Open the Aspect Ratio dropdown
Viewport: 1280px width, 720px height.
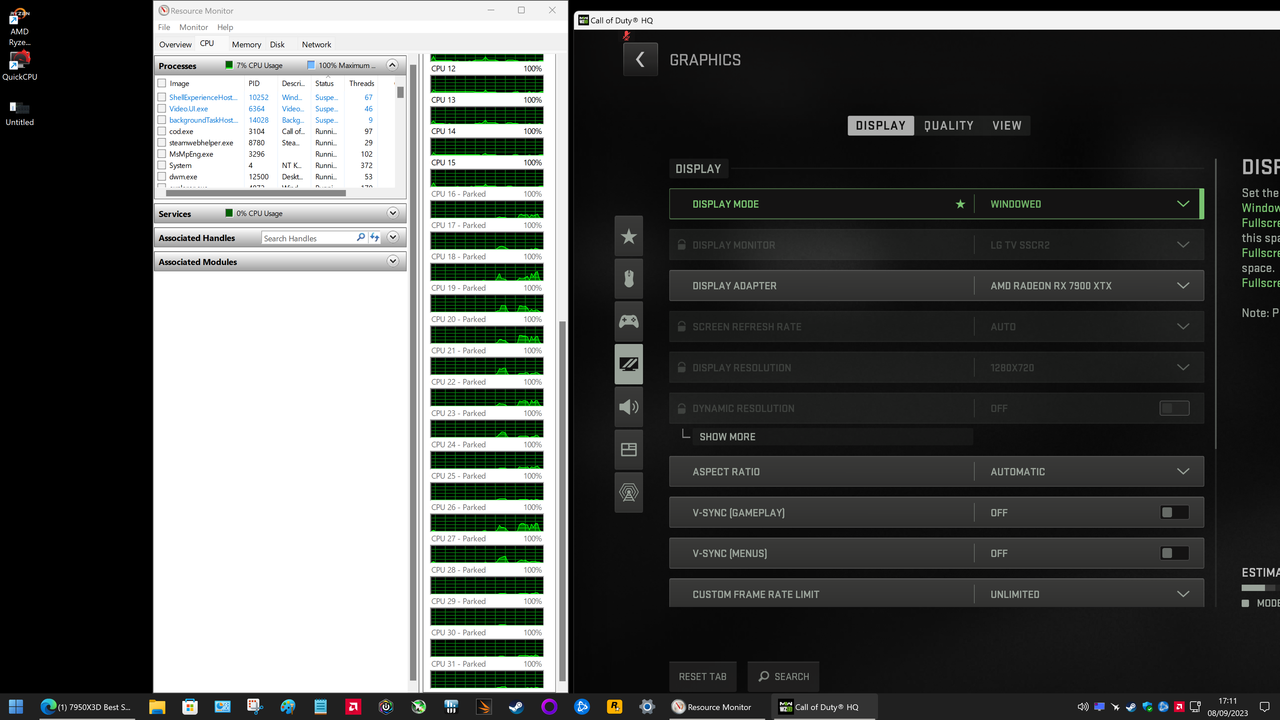(936, 472)
